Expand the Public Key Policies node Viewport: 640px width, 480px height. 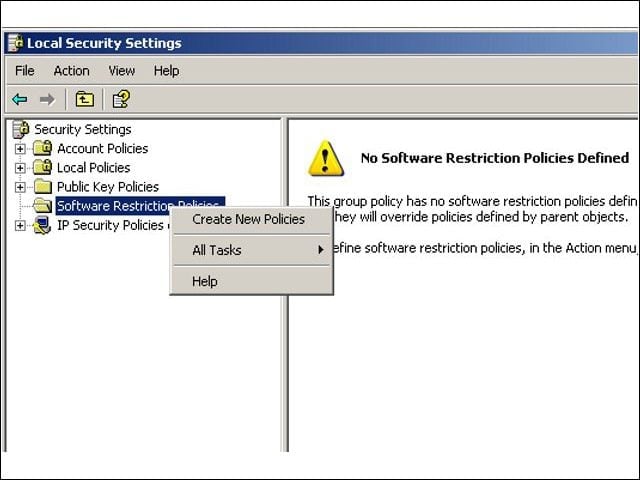[20, 187]
